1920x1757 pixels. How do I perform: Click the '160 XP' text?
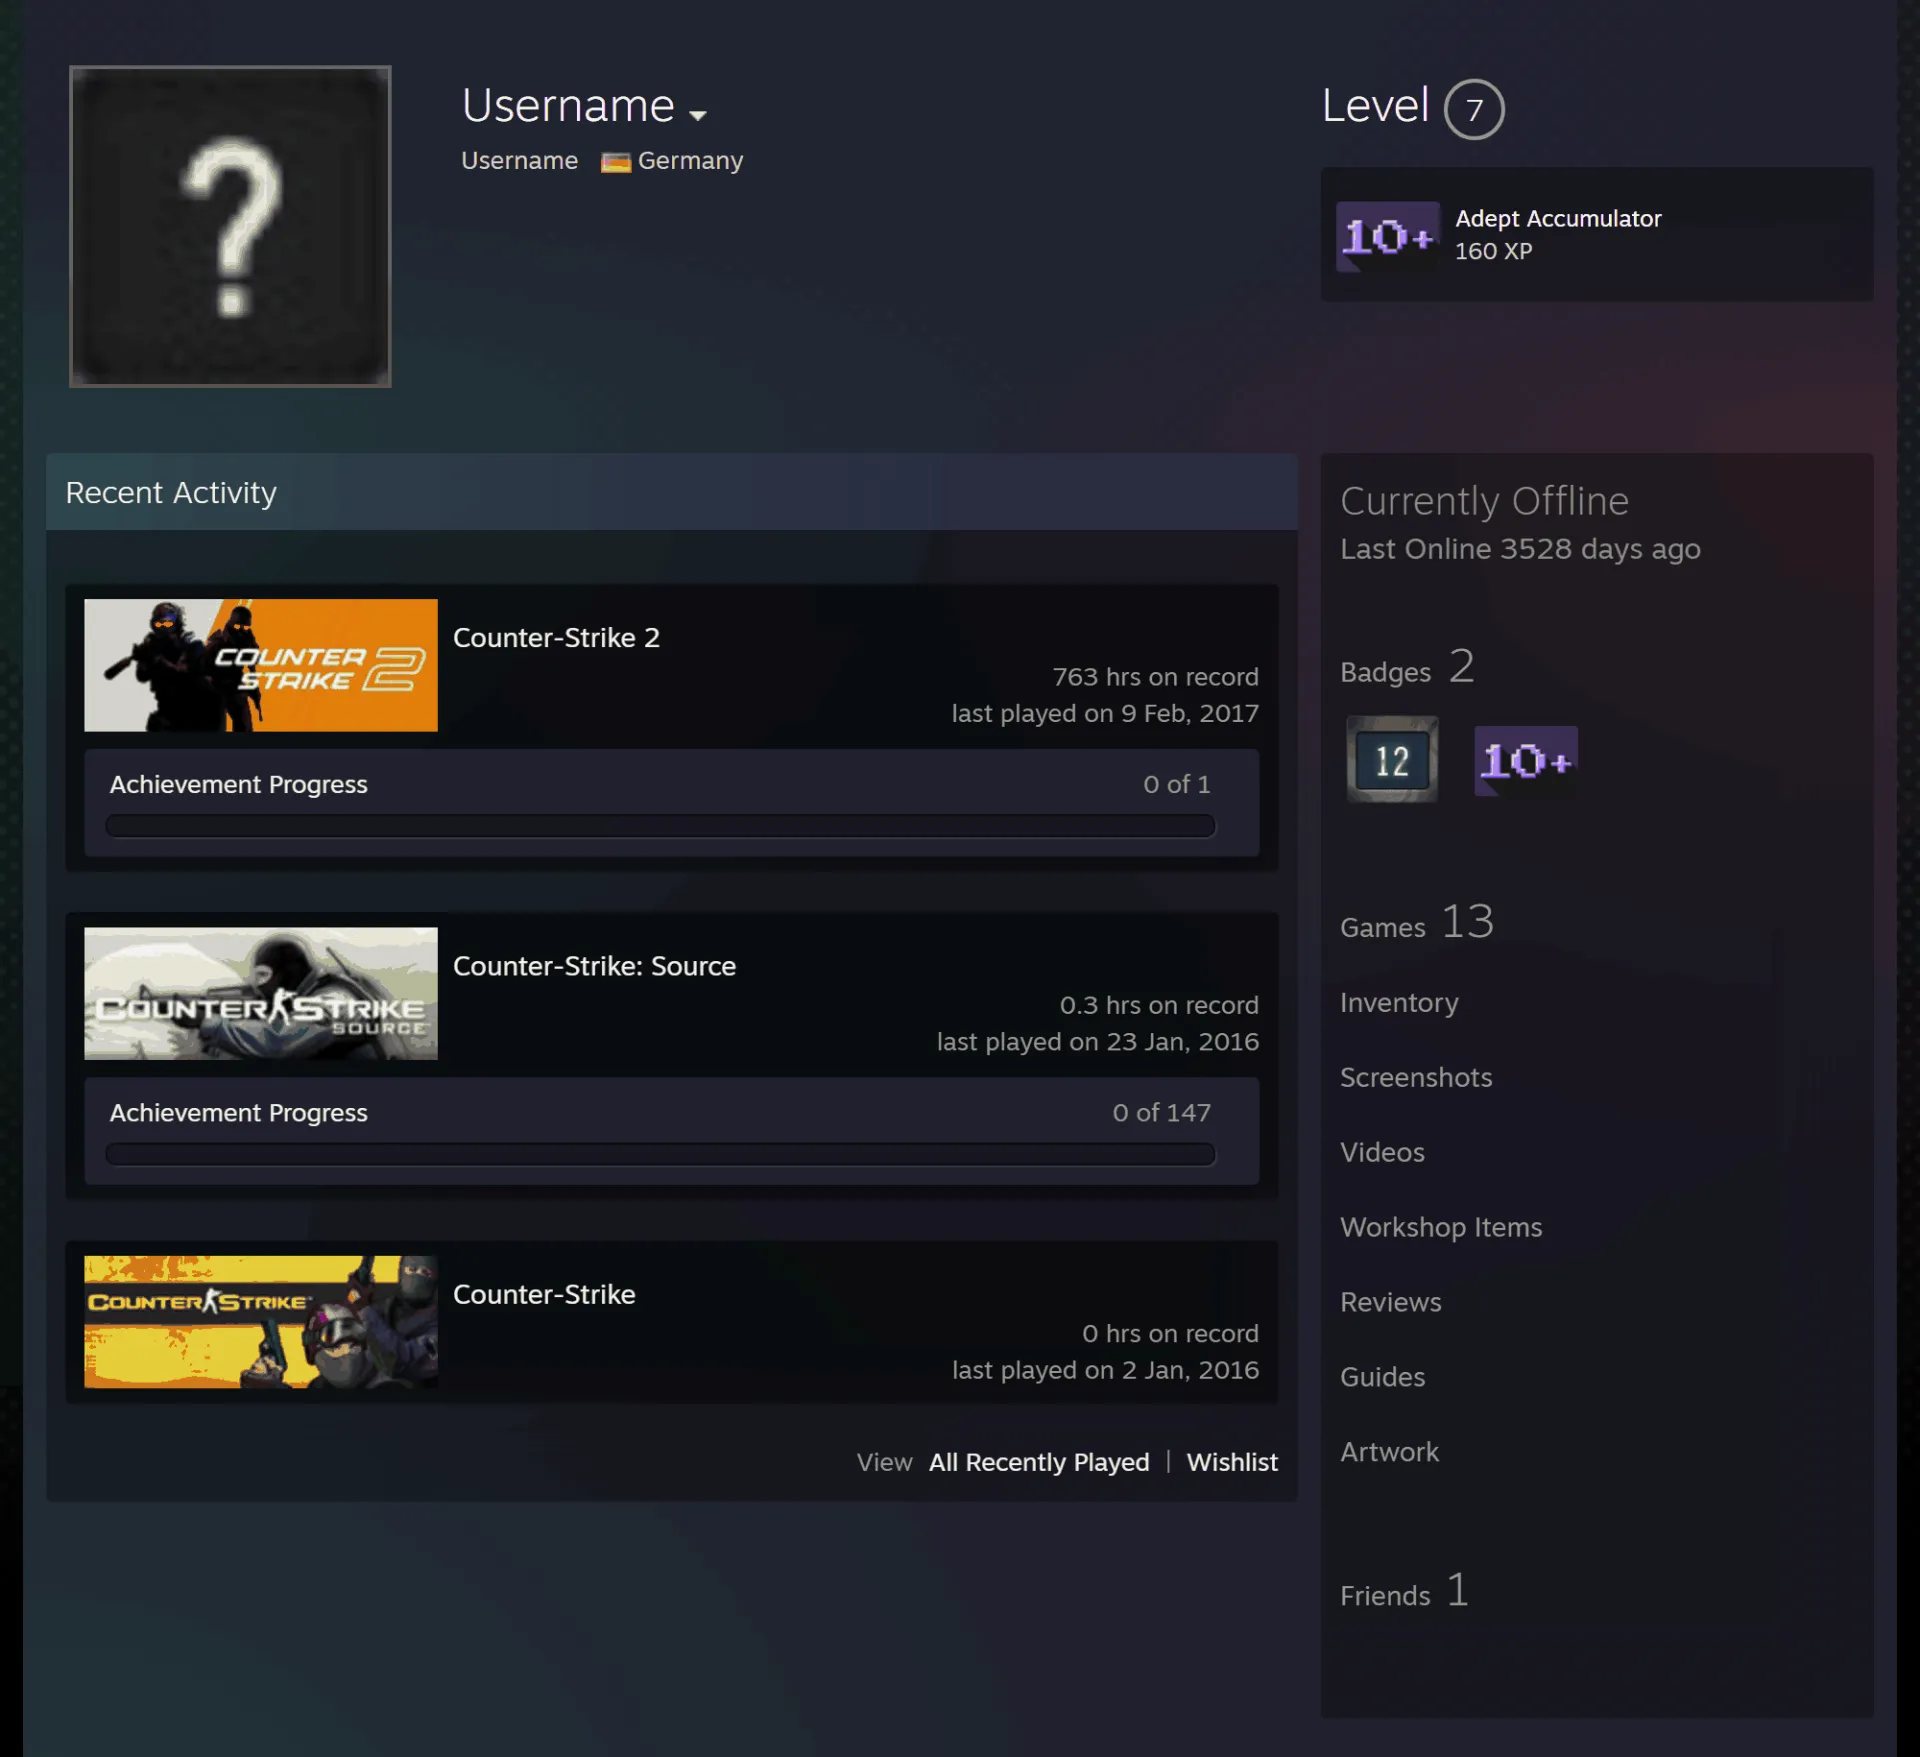click(x=1493, y=251)
